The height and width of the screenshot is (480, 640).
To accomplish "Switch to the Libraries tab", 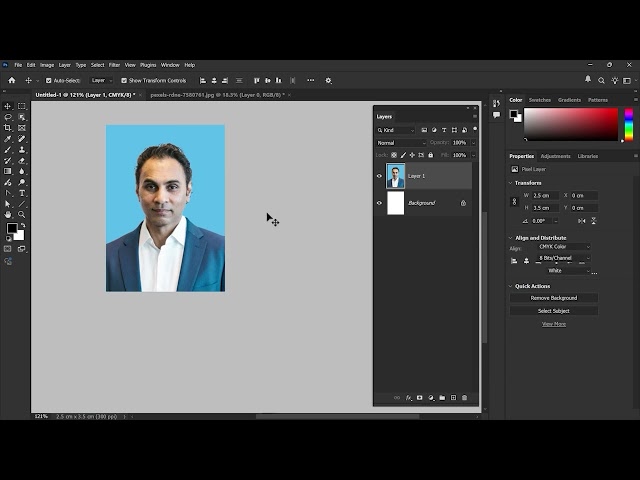I will pyautogui.click(x=587, y=156).
